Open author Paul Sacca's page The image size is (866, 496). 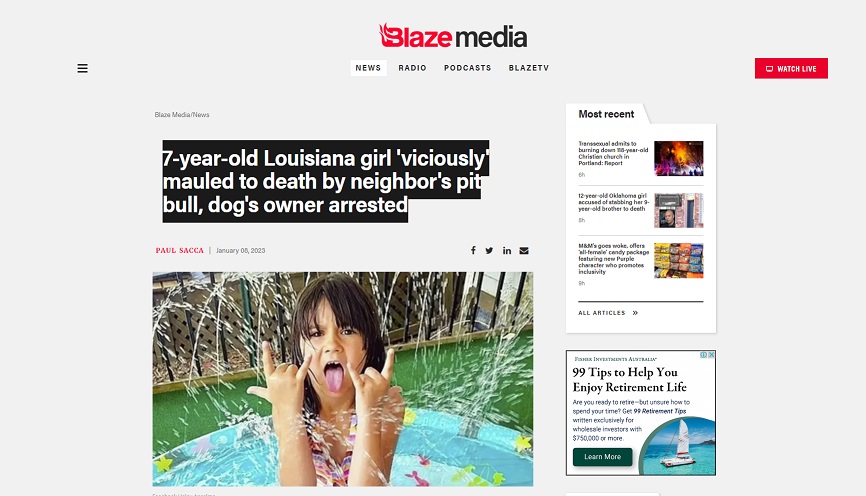[179, 250]
